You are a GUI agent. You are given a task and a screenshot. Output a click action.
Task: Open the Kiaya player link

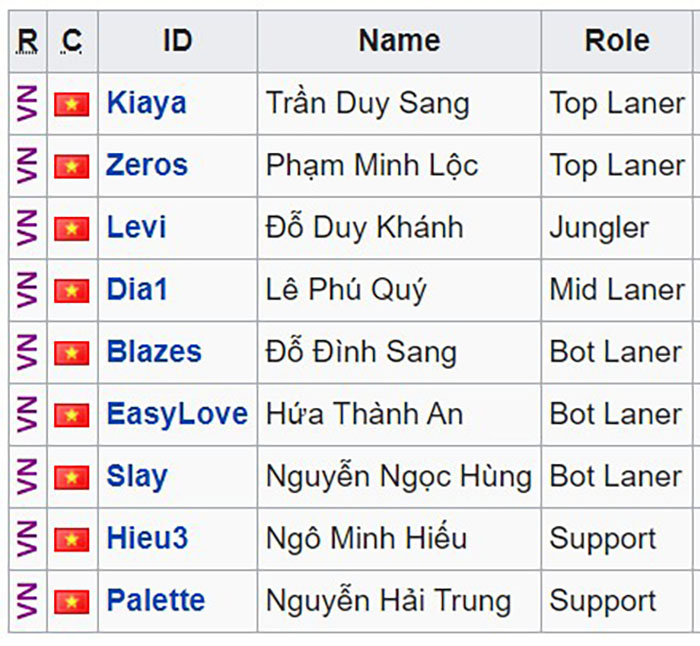click(146, 104)
